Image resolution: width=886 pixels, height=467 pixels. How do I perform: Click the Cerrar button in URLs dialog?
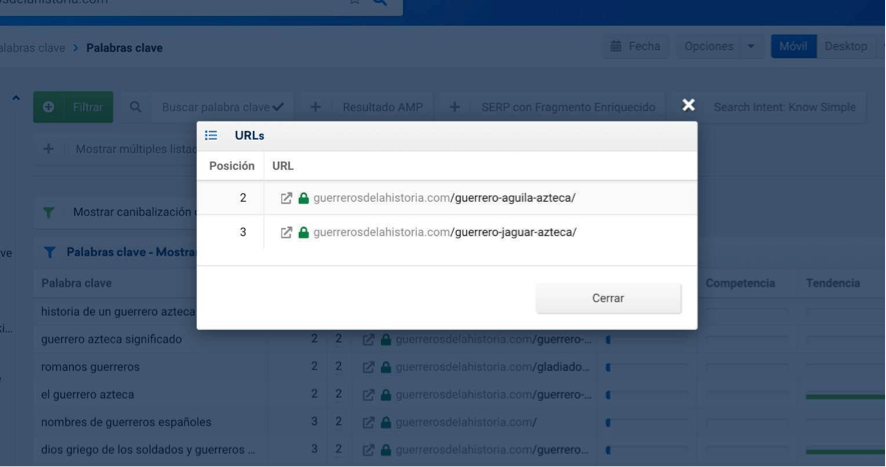608,298
